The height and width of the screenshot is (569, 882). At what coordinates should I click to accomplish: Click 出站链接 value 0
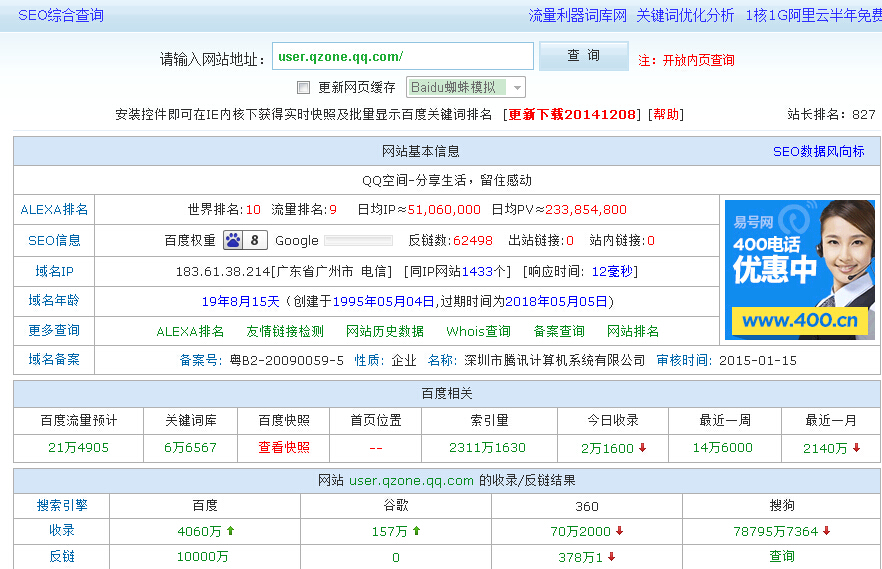(570, 241)
